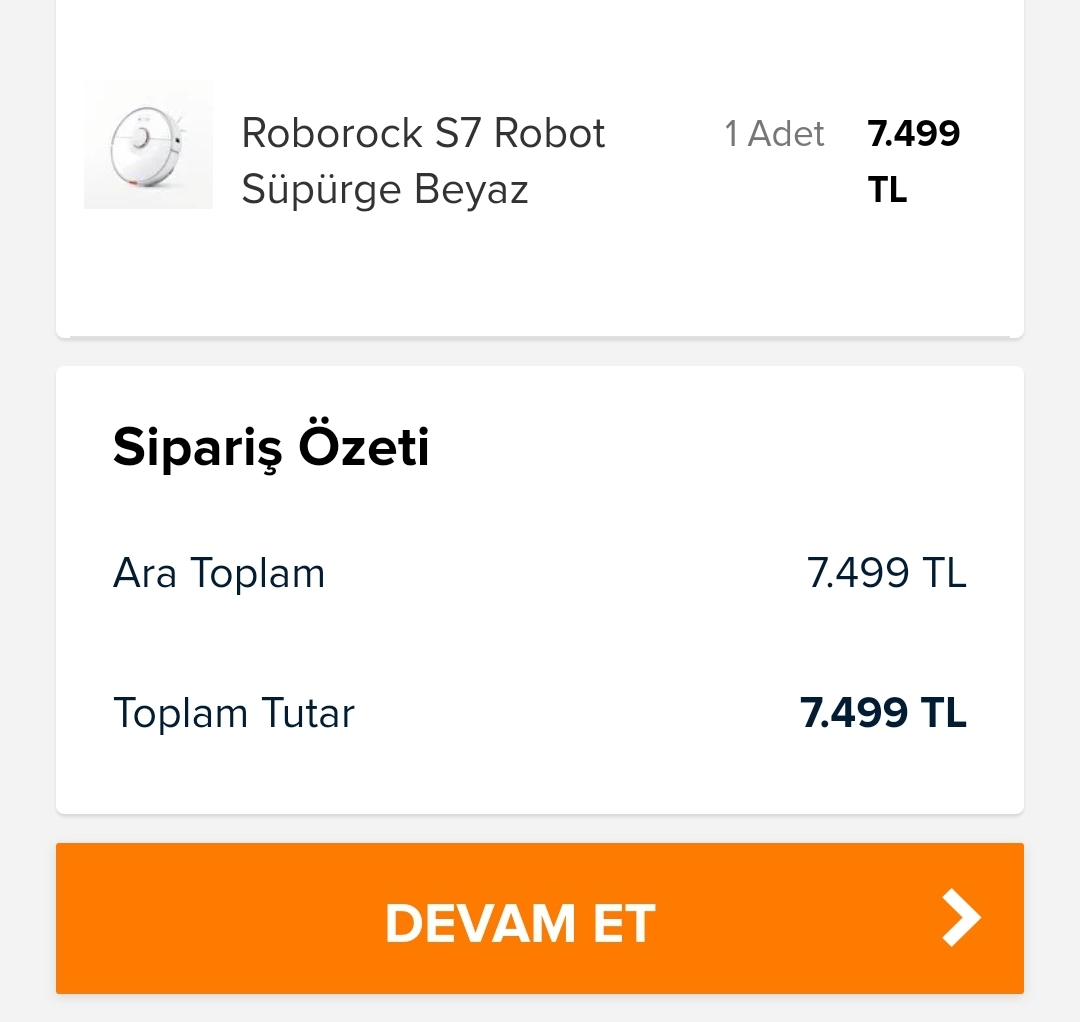1080x1022 pixels.
Task: Tap the space between Ara Toplam and Toplam Tutar
Action: (539, 643)
